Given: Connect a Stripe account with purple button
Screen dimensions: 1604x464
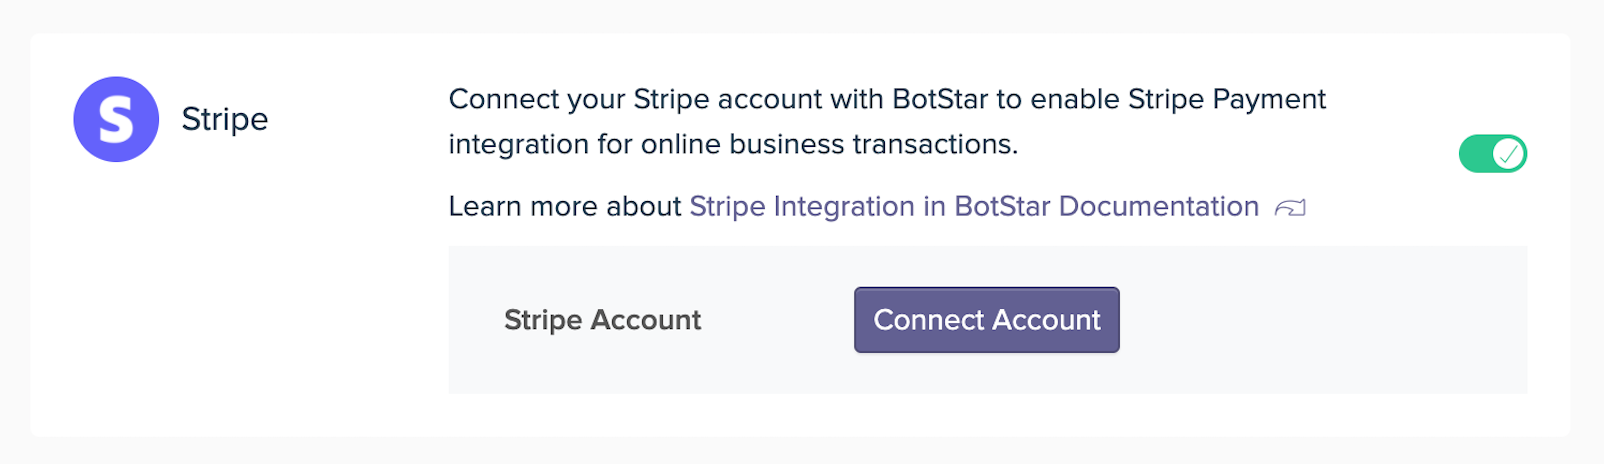Looking at the screenshot, I should pyautogui.click(x=987, y=320).
